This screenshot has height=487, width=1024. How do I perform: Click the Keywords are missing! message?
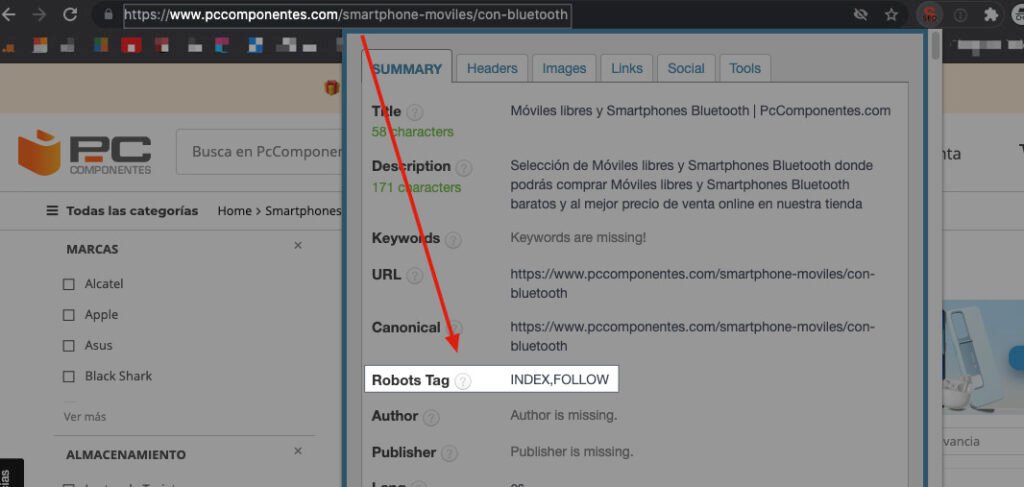pos(578,238)
